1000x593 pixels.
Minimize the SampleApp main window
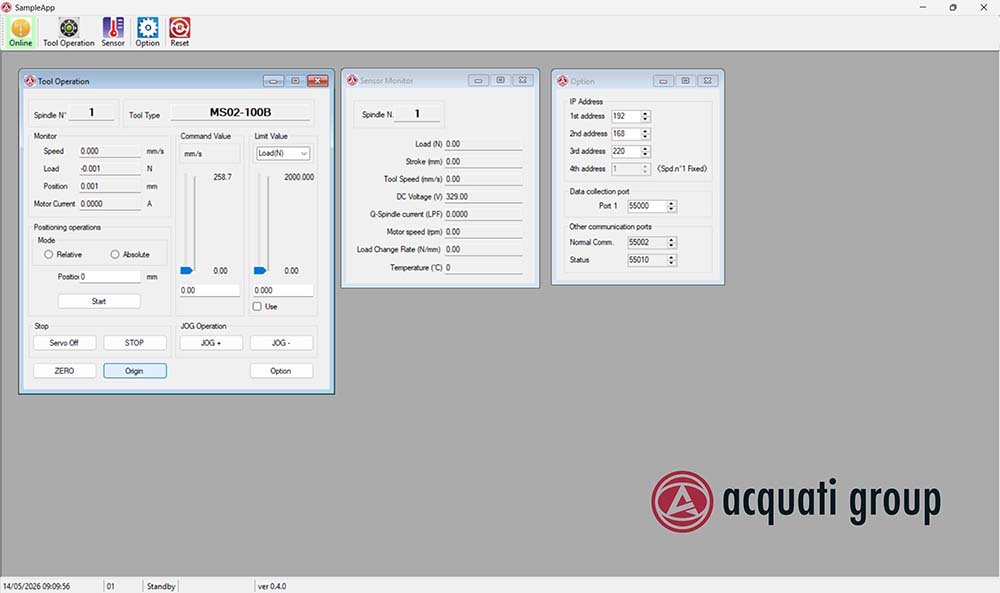pyautogui.click(x=923, y=7)
